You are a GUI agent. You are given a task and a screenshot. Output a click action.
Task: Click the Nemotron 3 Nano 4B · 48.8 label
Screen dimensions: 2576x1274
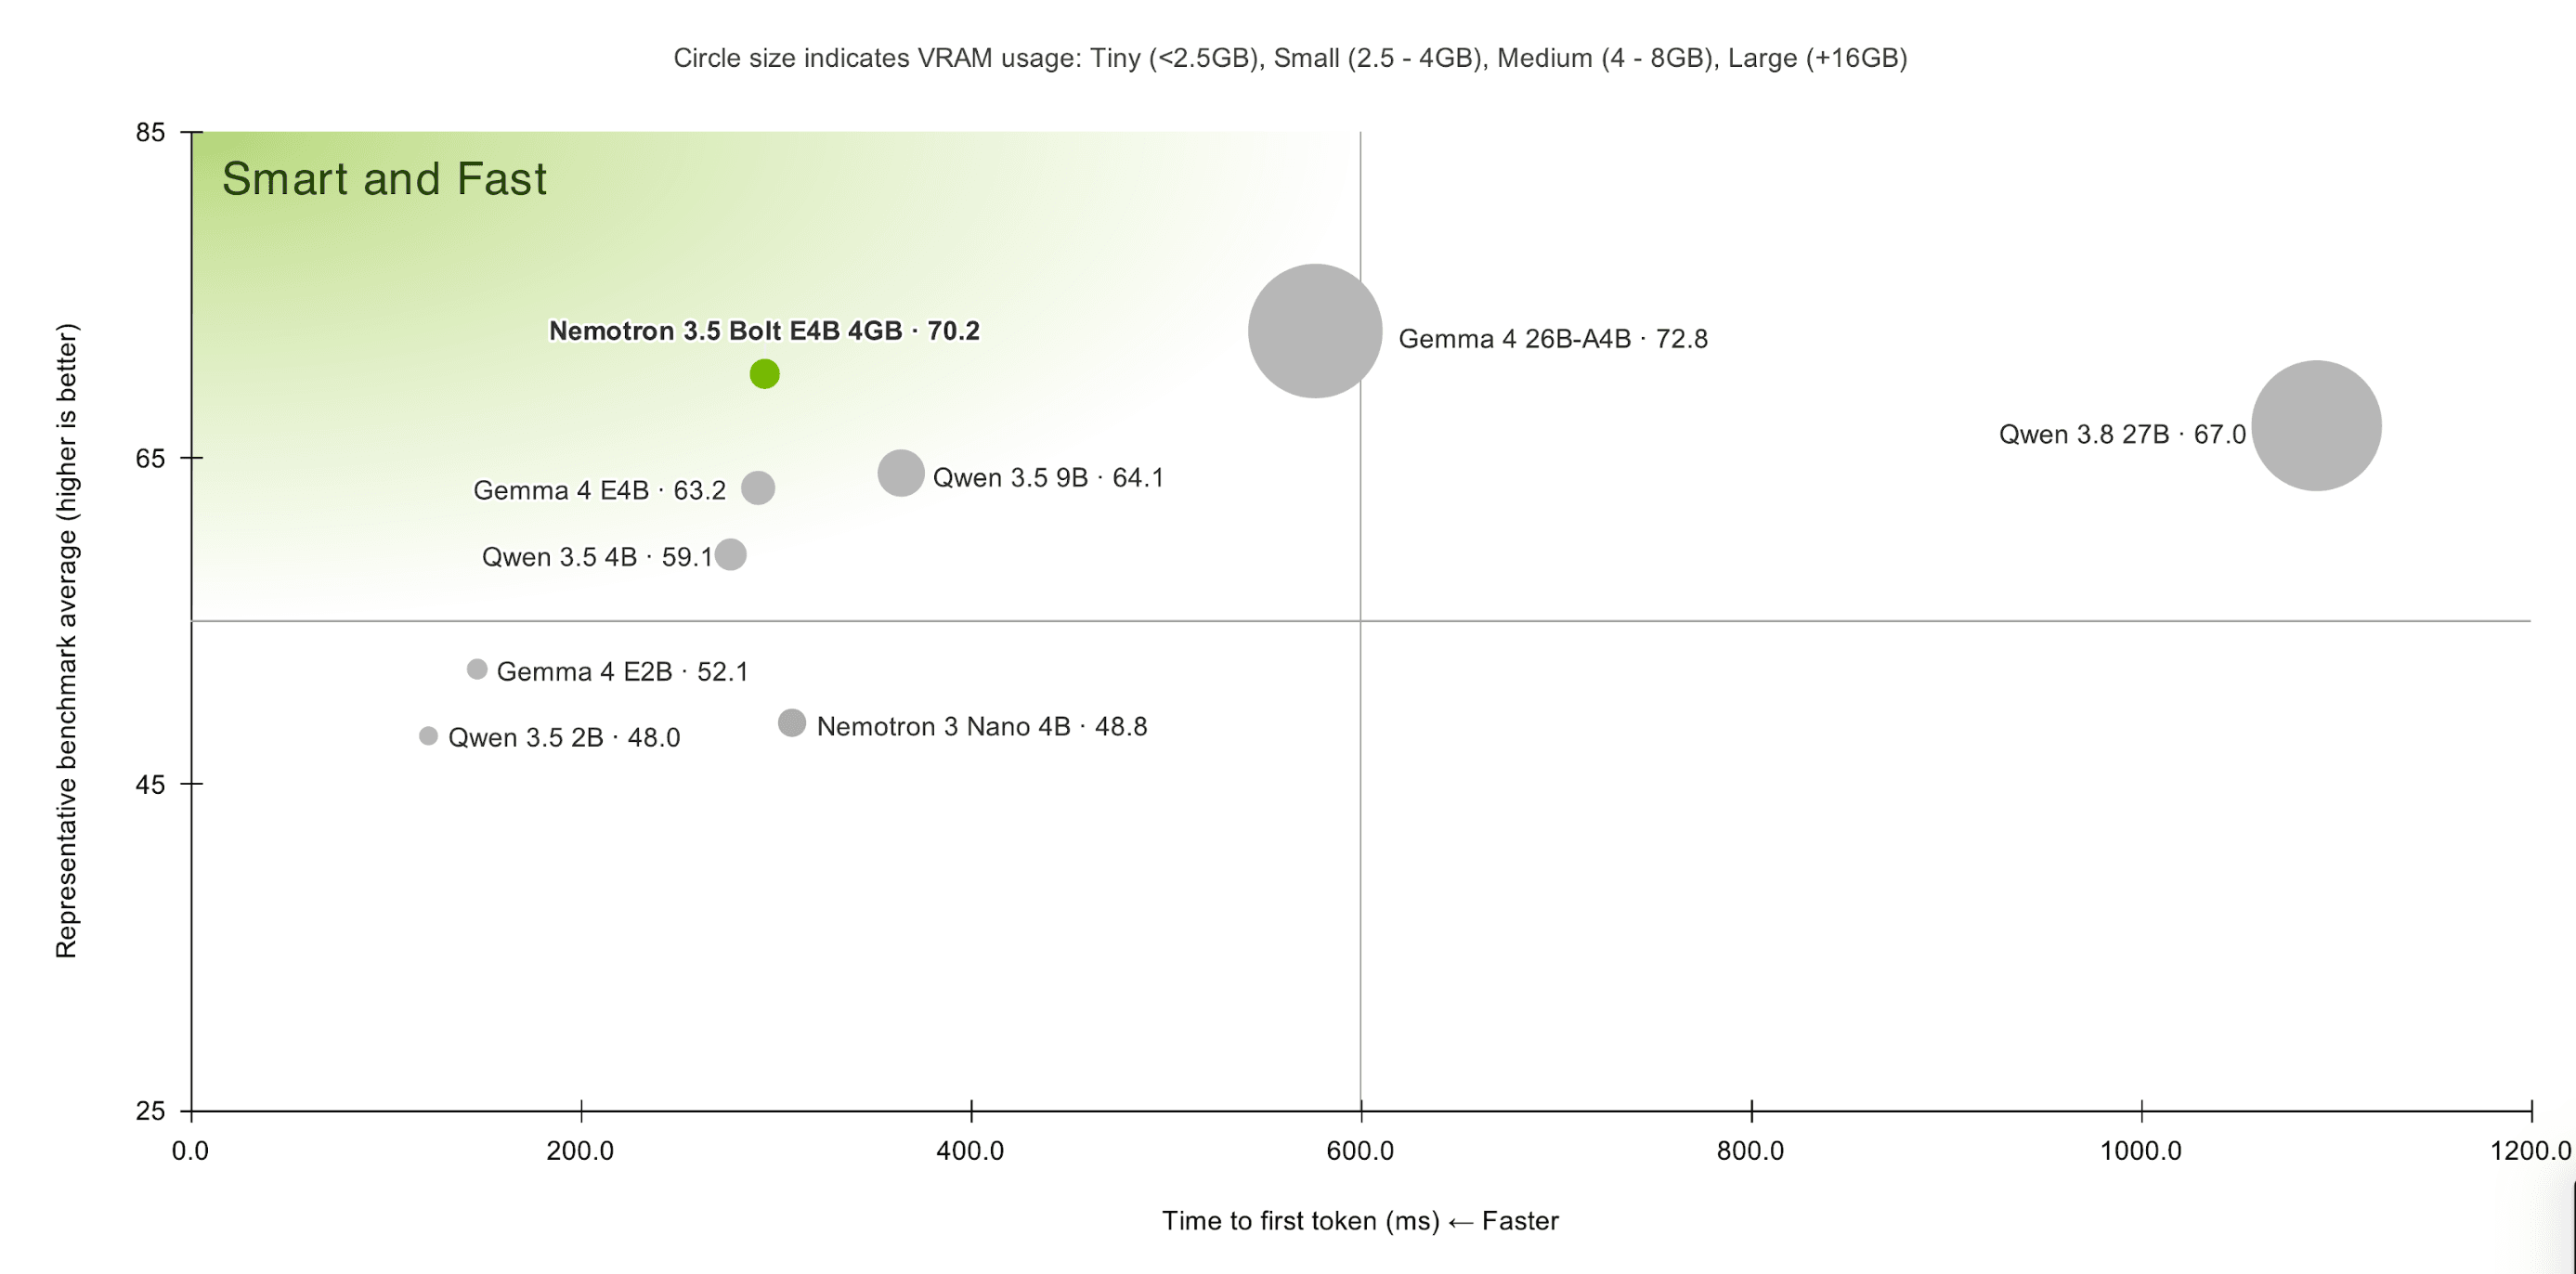pos(982,727)
